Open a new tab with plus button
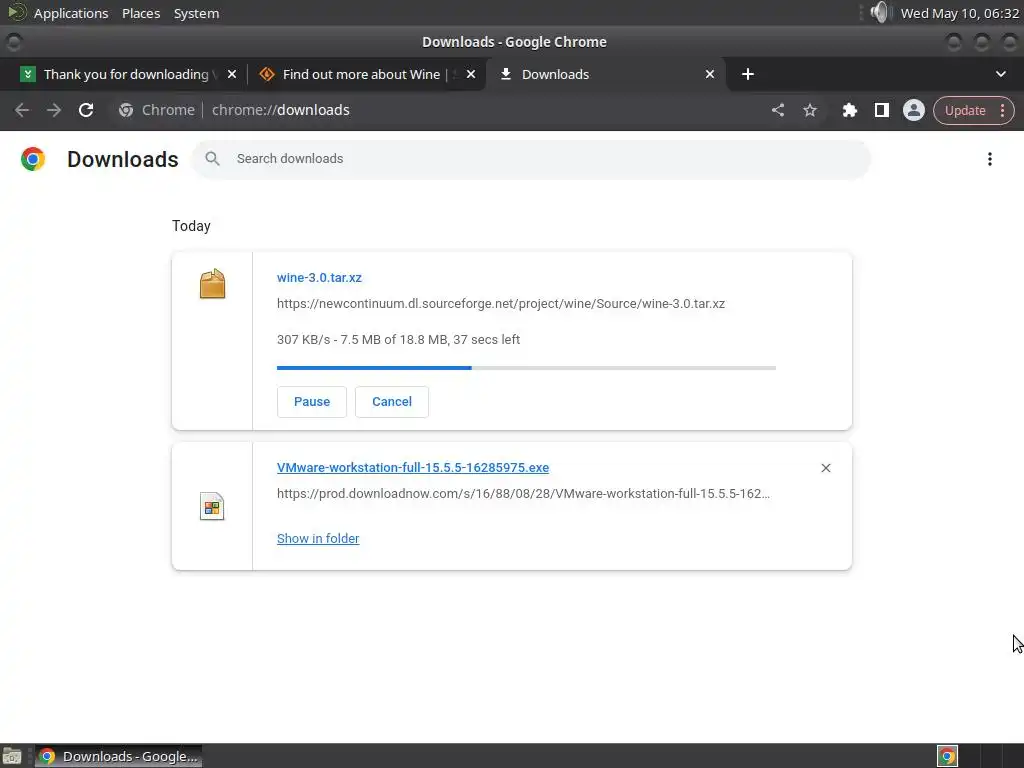 click(x=748, y=74)
